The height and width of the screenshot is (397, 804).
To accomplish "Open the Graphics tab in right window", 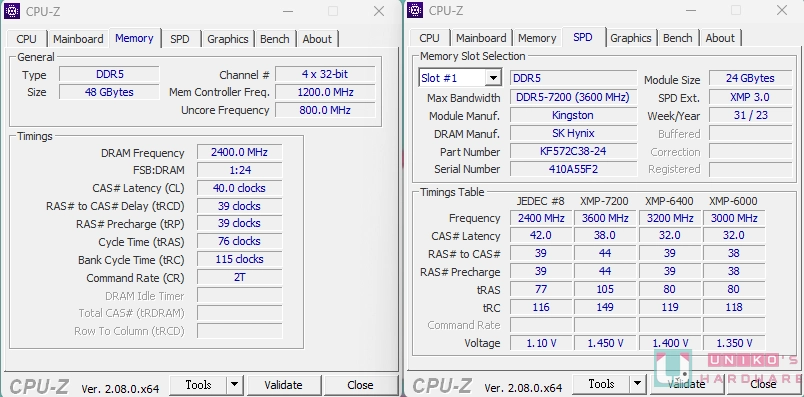I will tap(631, 38).
